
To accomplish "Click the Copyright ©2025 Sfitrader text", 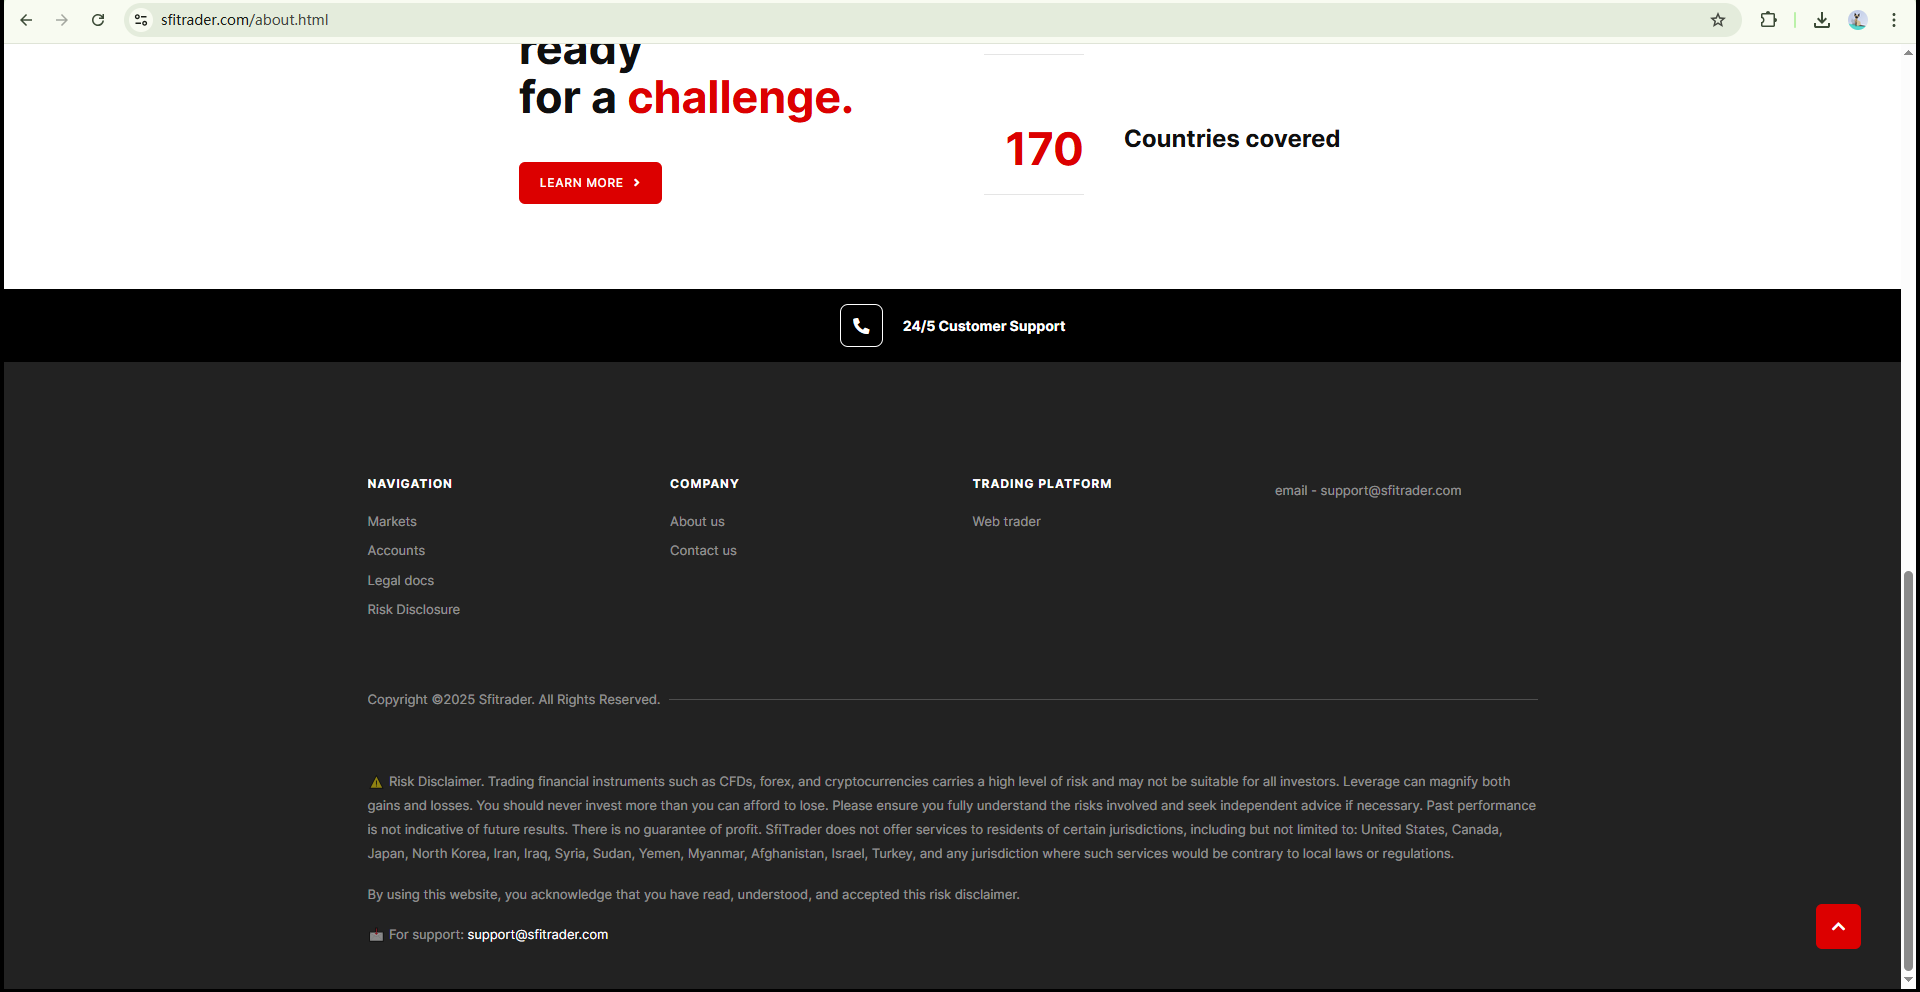I will pyautogui.click(x=514, y=700).
